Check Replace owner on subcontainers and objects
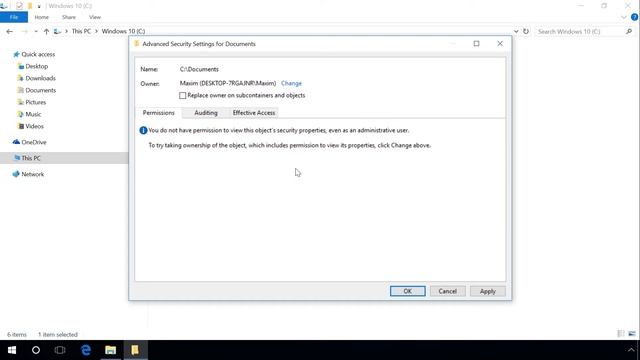The image size is (640, 360). (x=182, y=96)
